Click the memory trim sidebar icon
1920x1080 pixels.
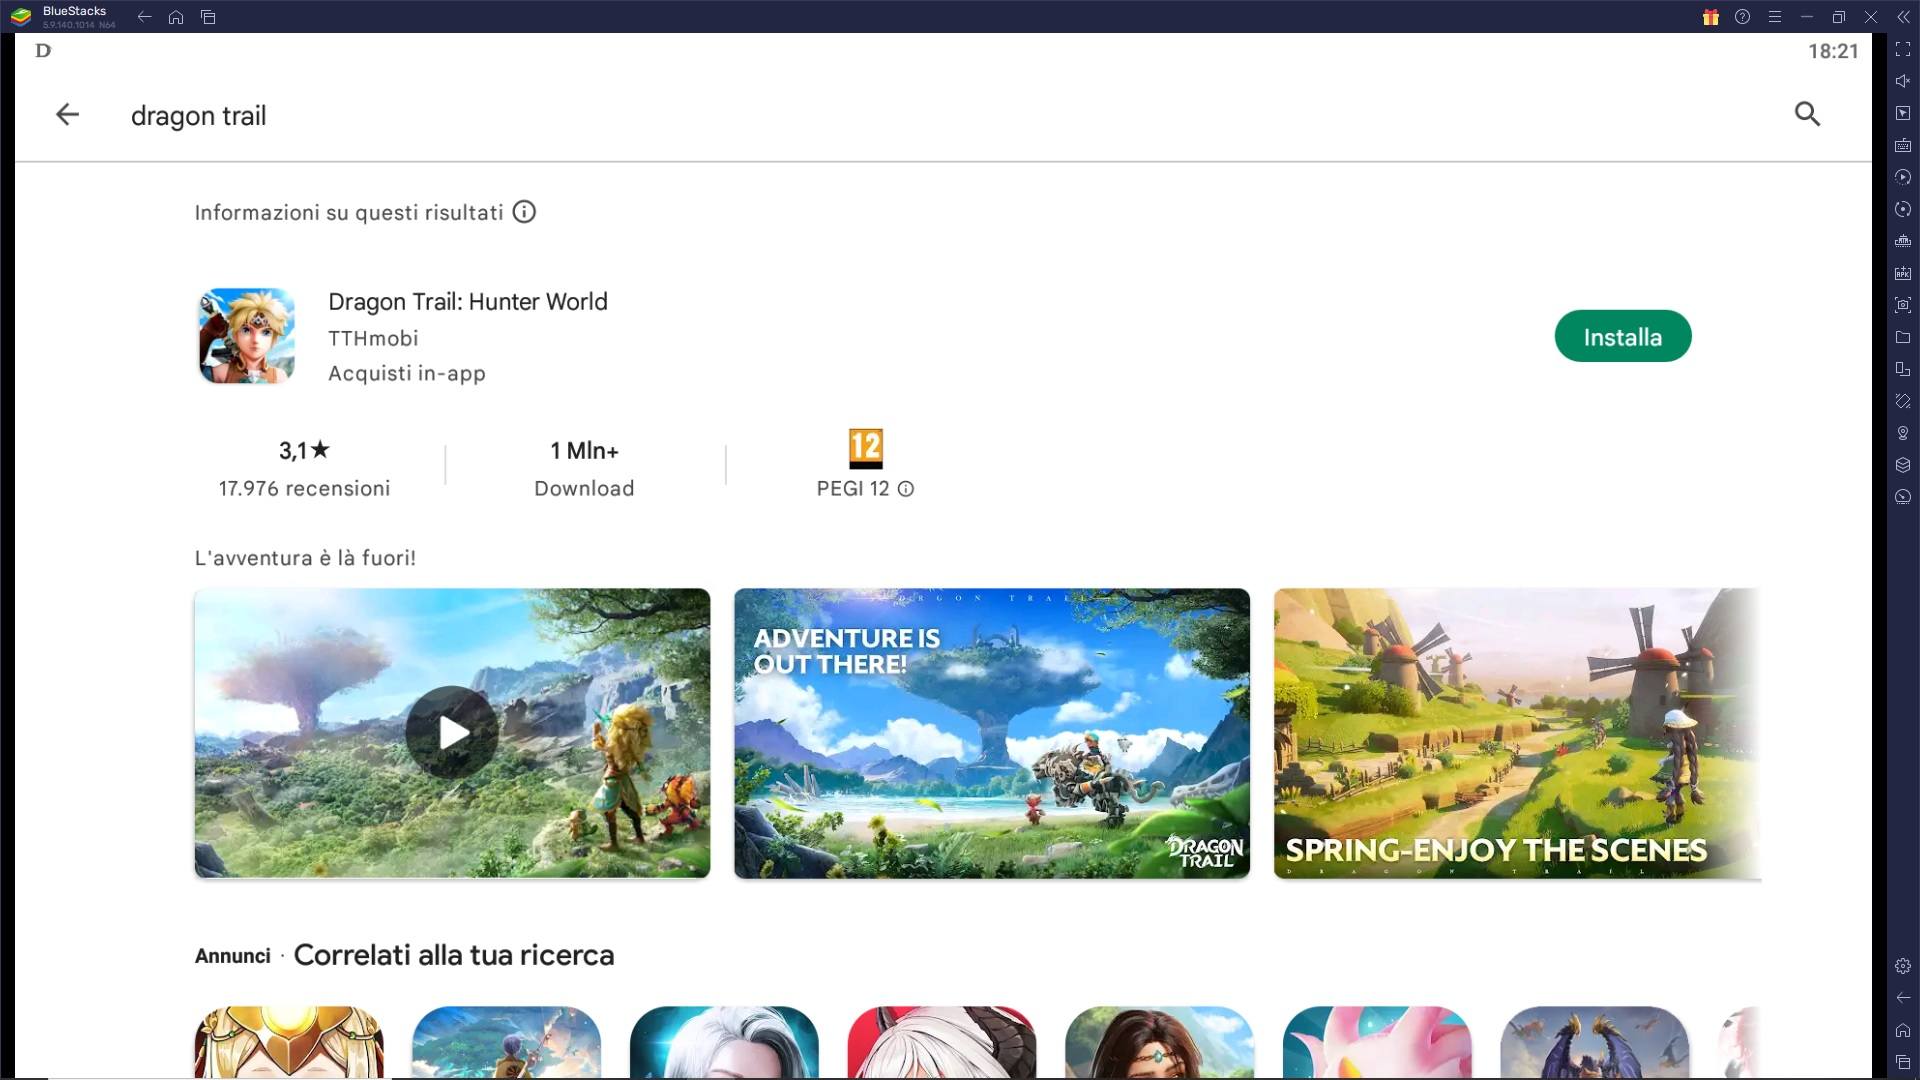click(x=1903, y=241)
